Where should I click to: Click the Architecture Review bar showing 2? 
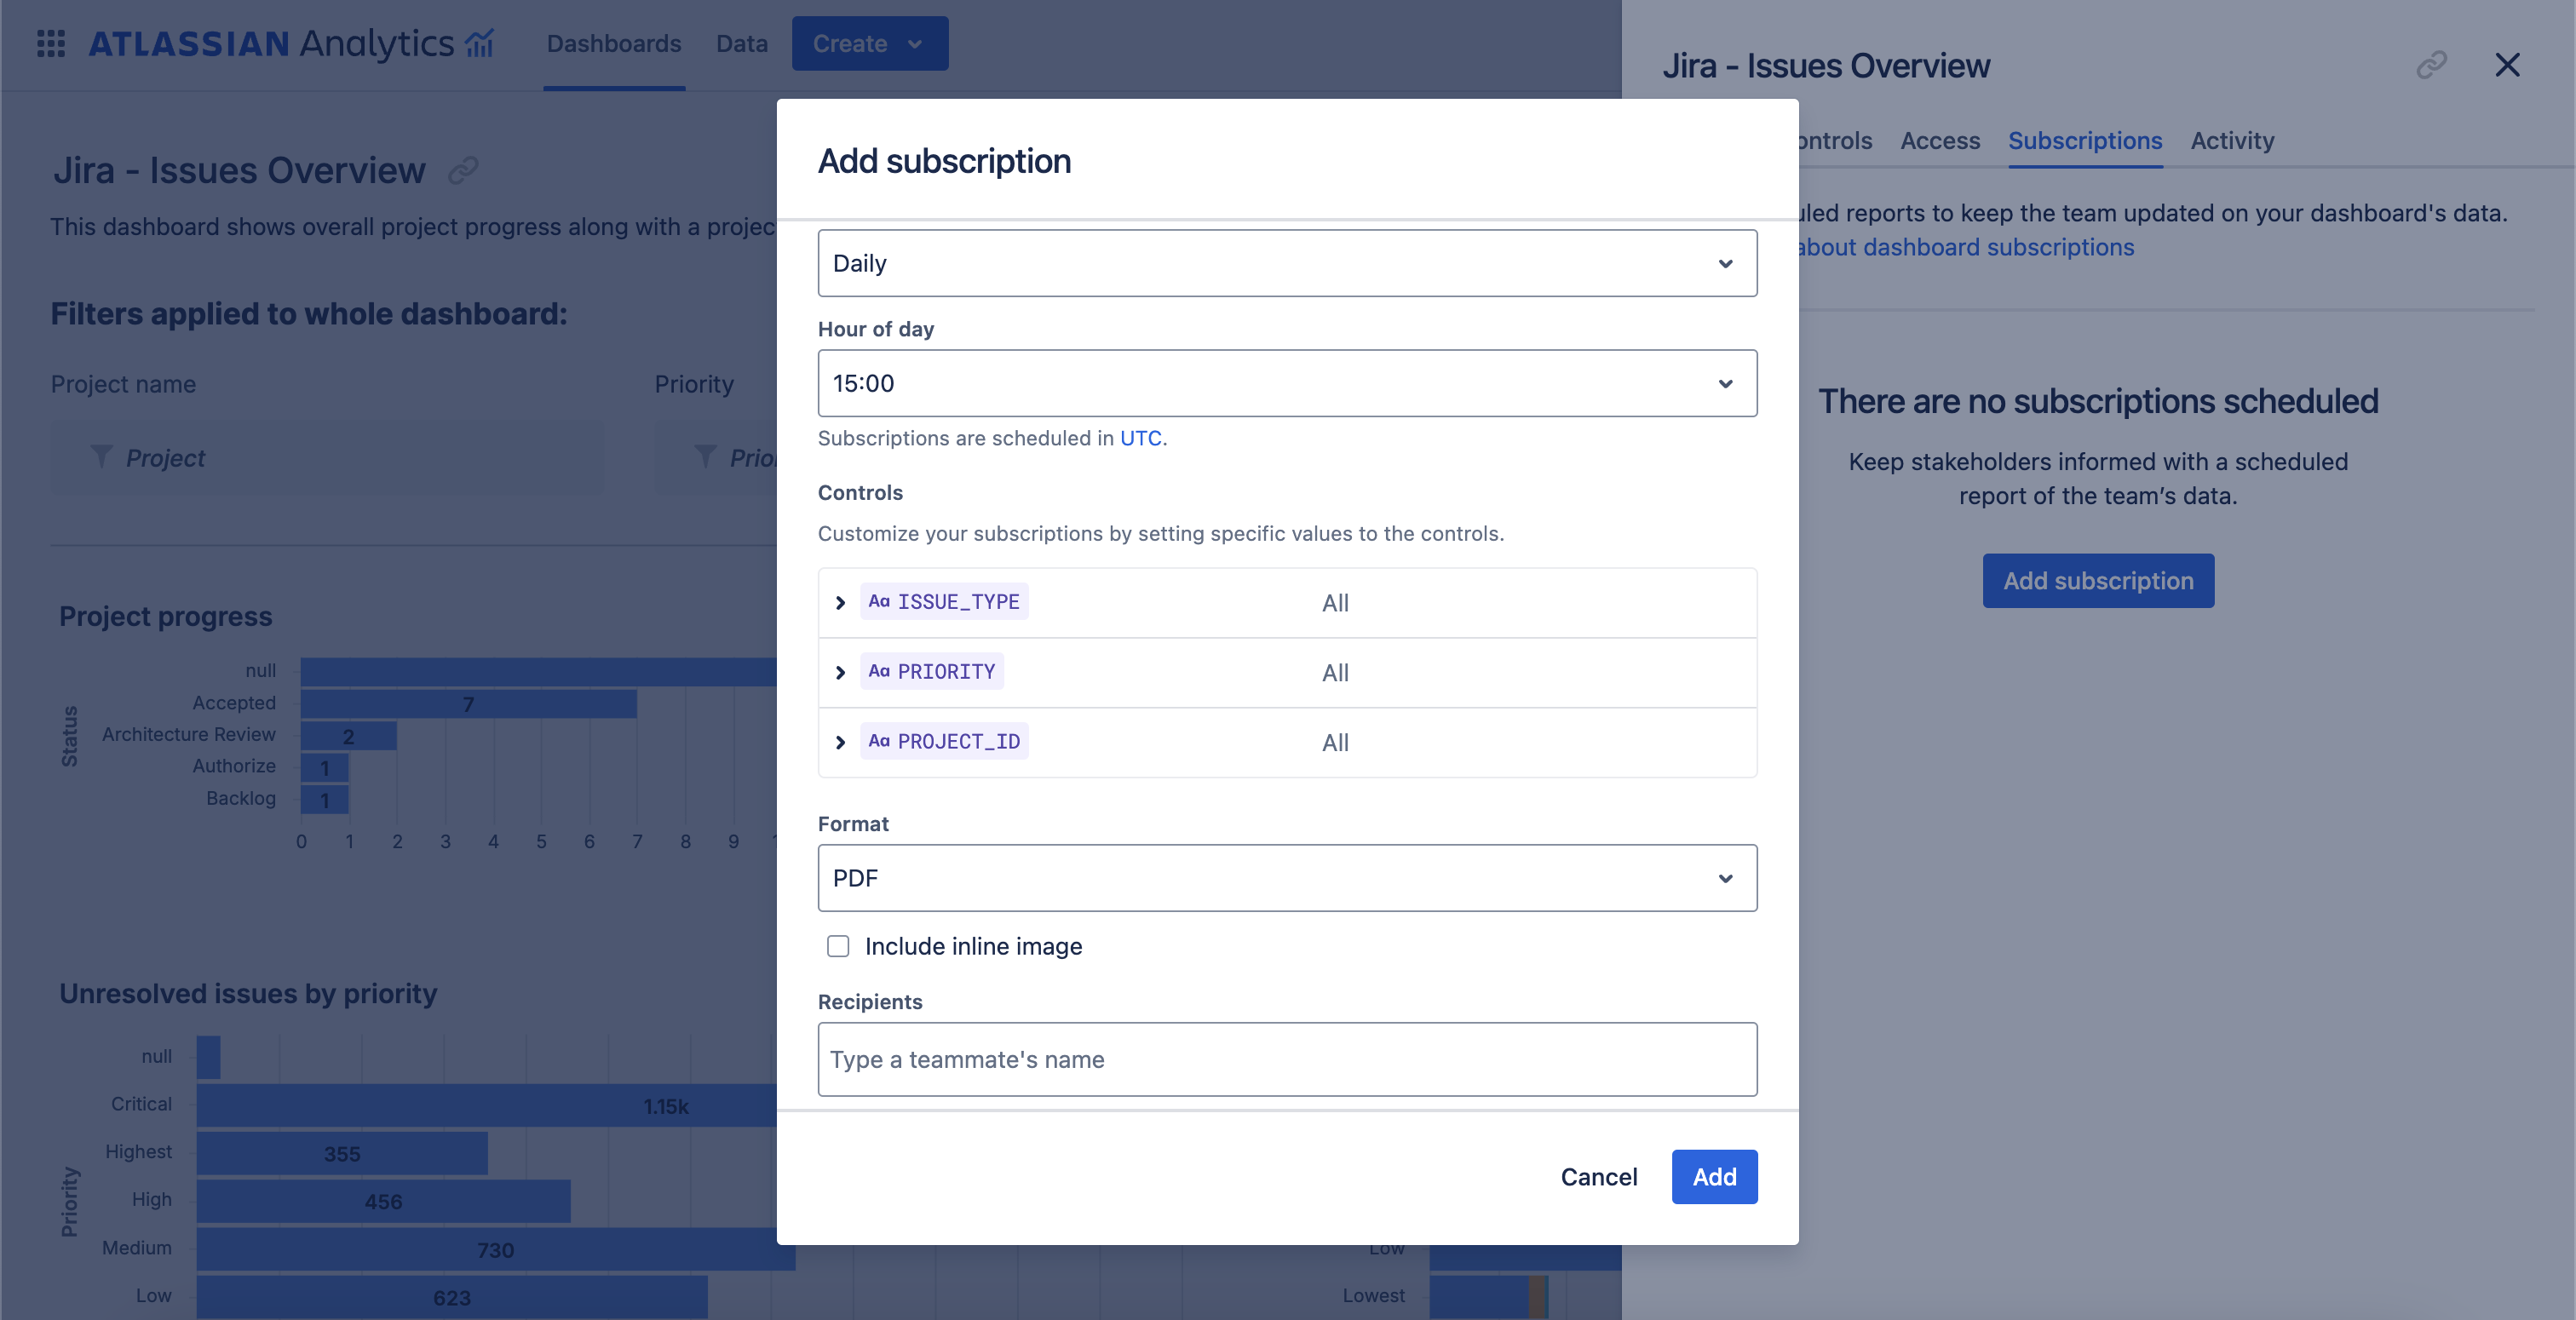click(348, 736)
